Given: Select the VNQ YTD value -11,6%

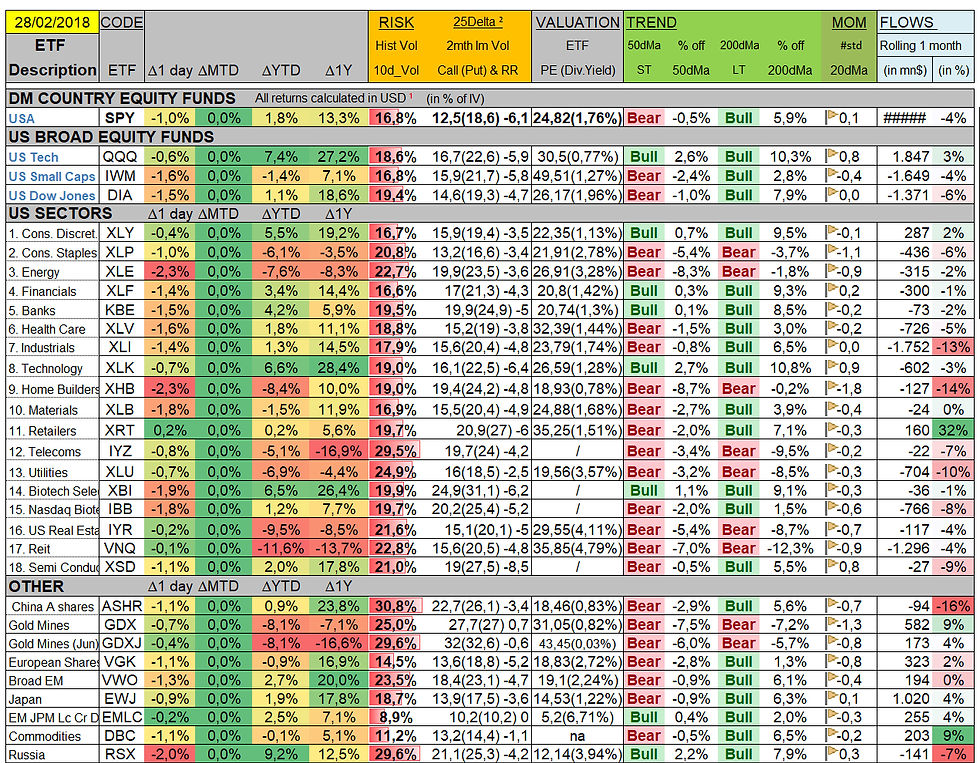Looking at the screenshot, I should point(281,548).
